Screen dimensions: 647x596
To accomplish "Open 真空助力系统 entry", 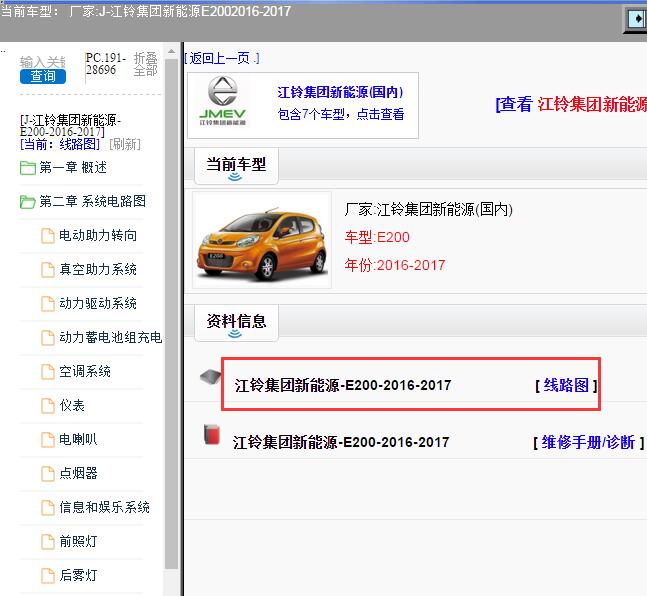I will [x=98, y=270].
